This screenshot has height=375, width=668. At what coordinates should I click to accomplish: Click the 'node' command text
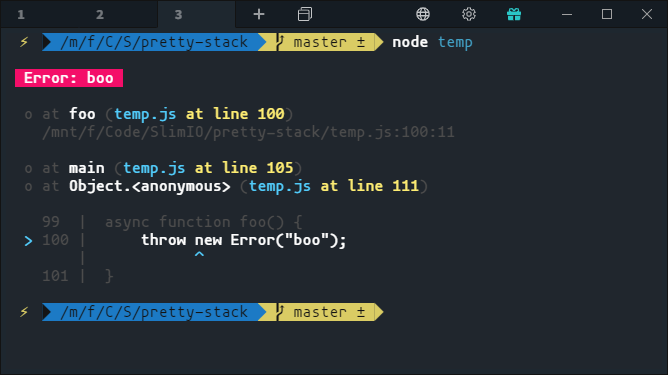(x=410, y=42)
